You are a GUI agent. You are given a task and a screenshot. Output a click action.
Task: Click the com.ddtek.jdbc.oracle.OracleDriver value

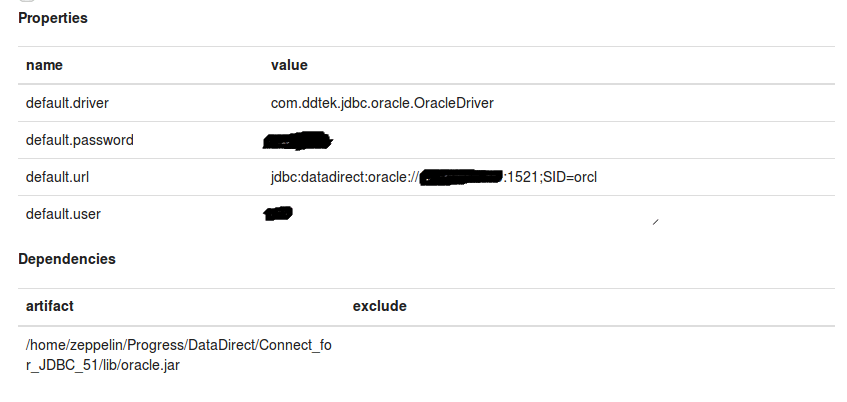point(382,102)
